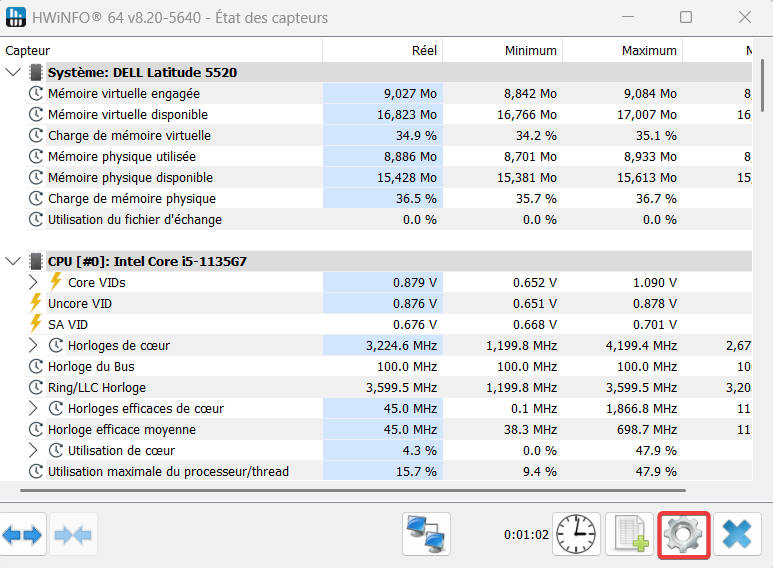
Task: Click the Réel column header
Action: click(x=383, y=50)
